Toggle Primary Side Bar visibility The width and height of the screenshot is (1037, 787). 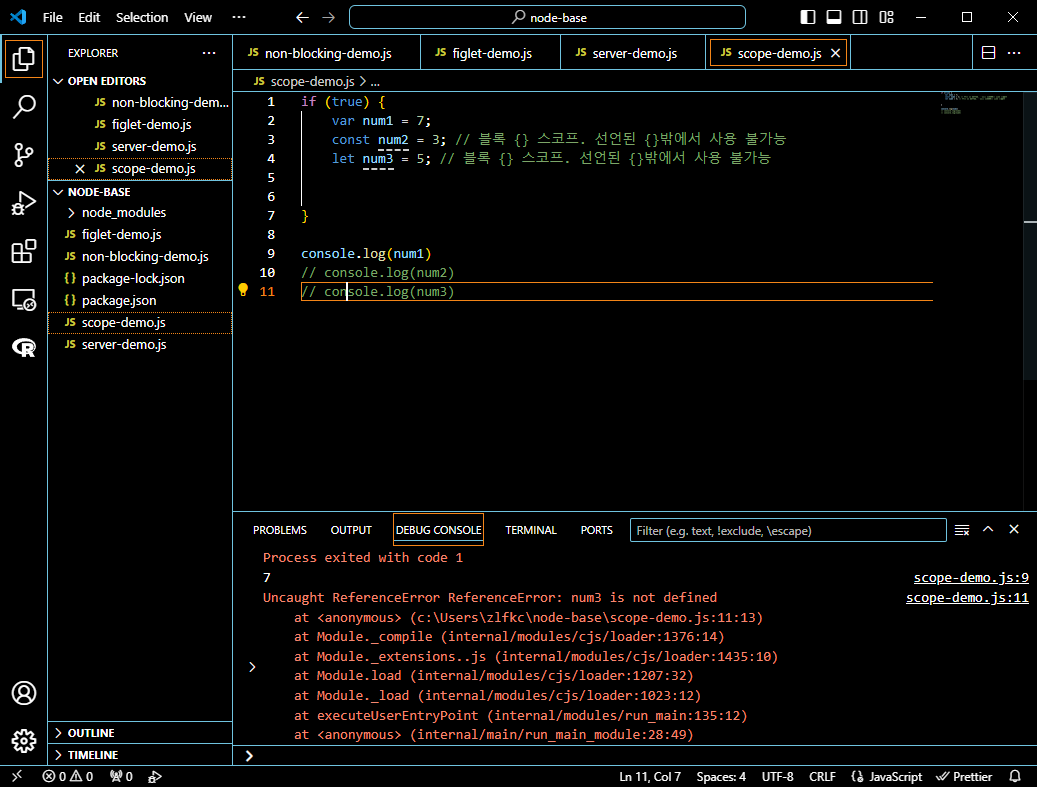(808, 17)
